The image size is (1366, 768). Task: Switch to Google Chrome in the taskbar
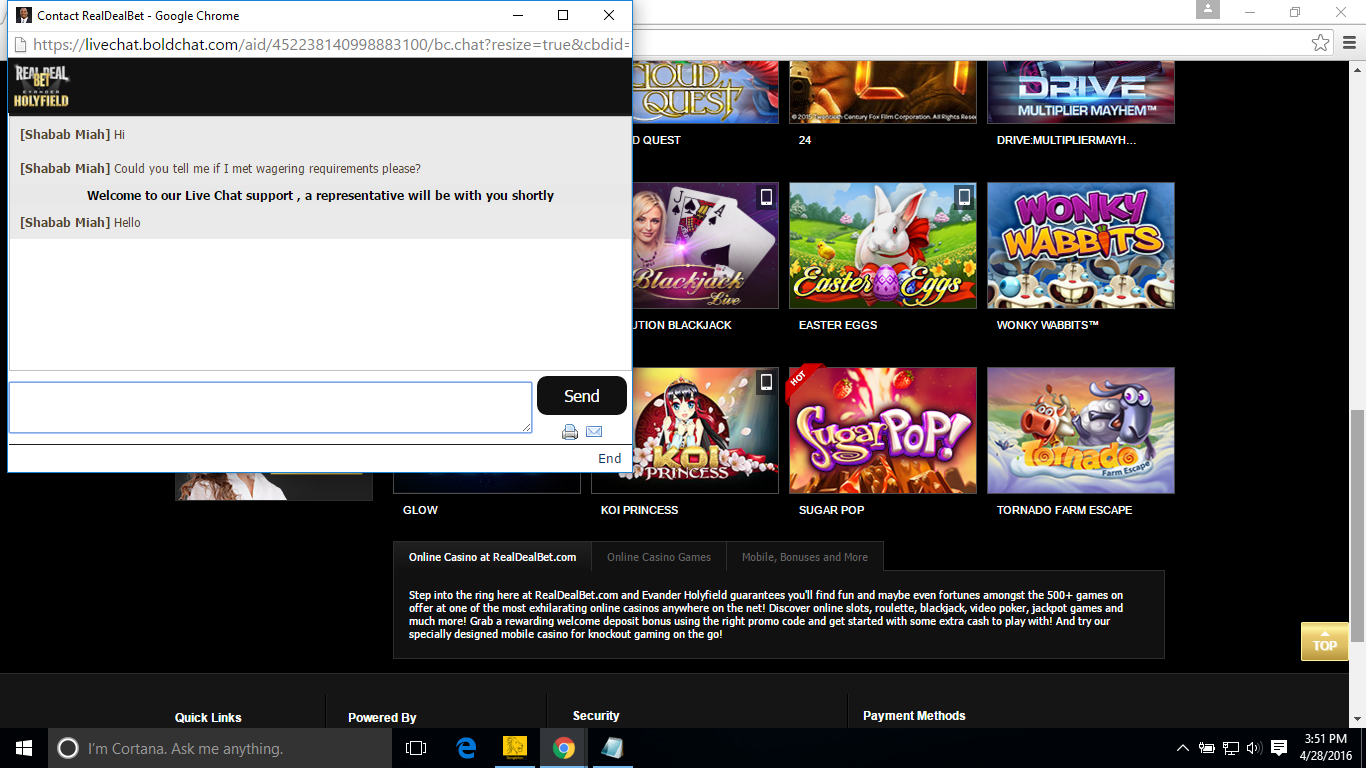pyautogui.click(x=564, y=748)
